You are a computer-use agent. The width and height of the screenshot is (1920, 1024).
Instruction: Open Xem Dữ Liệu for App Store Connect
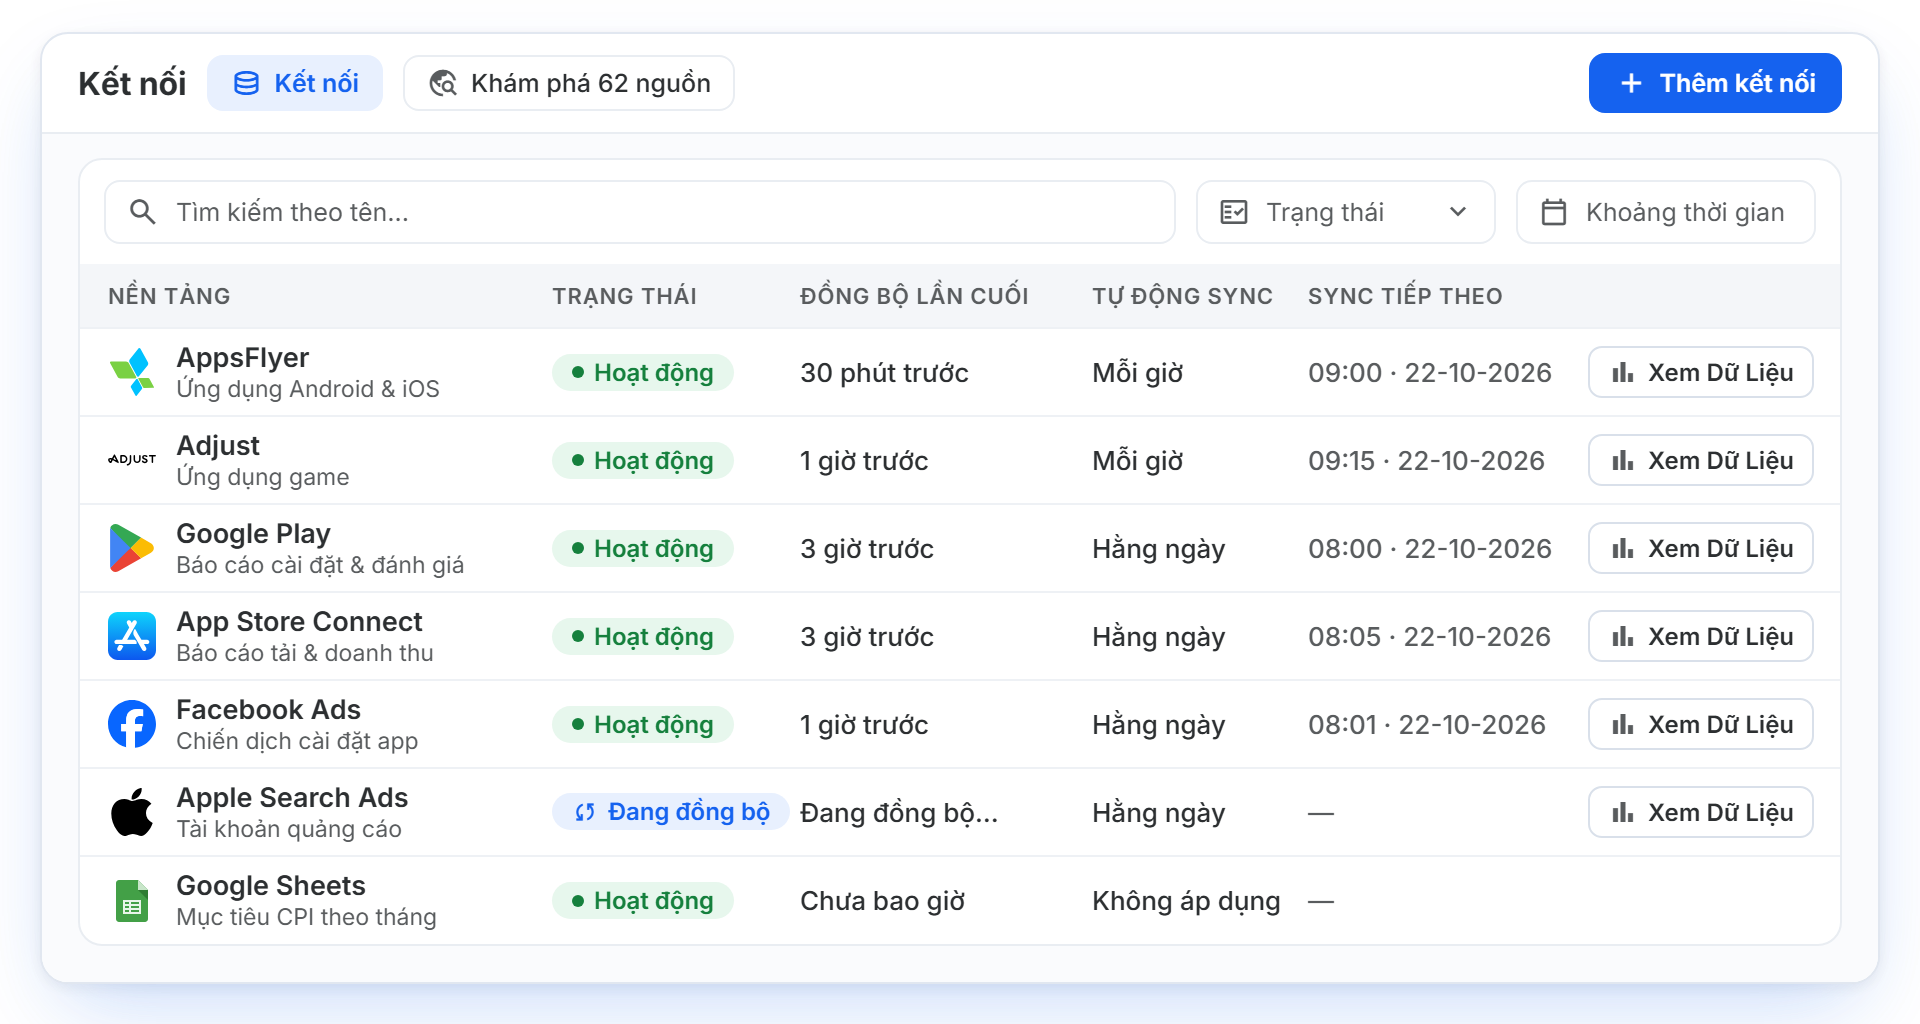tap(1701, 636)
